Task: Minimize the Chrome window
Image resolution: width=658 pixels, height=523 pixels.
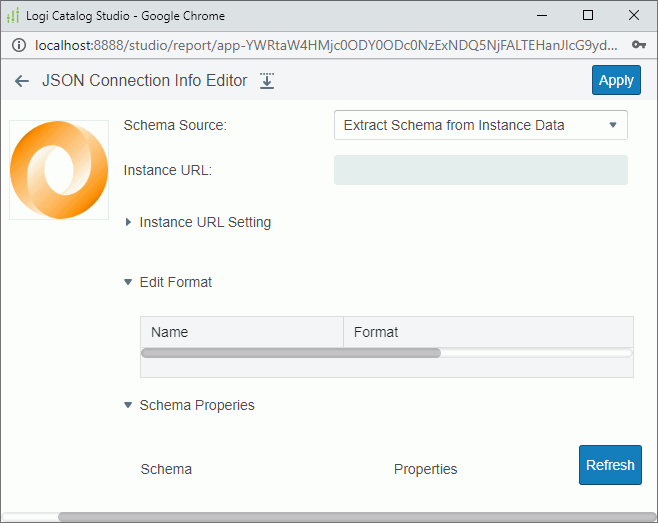Action: [542, 16]
